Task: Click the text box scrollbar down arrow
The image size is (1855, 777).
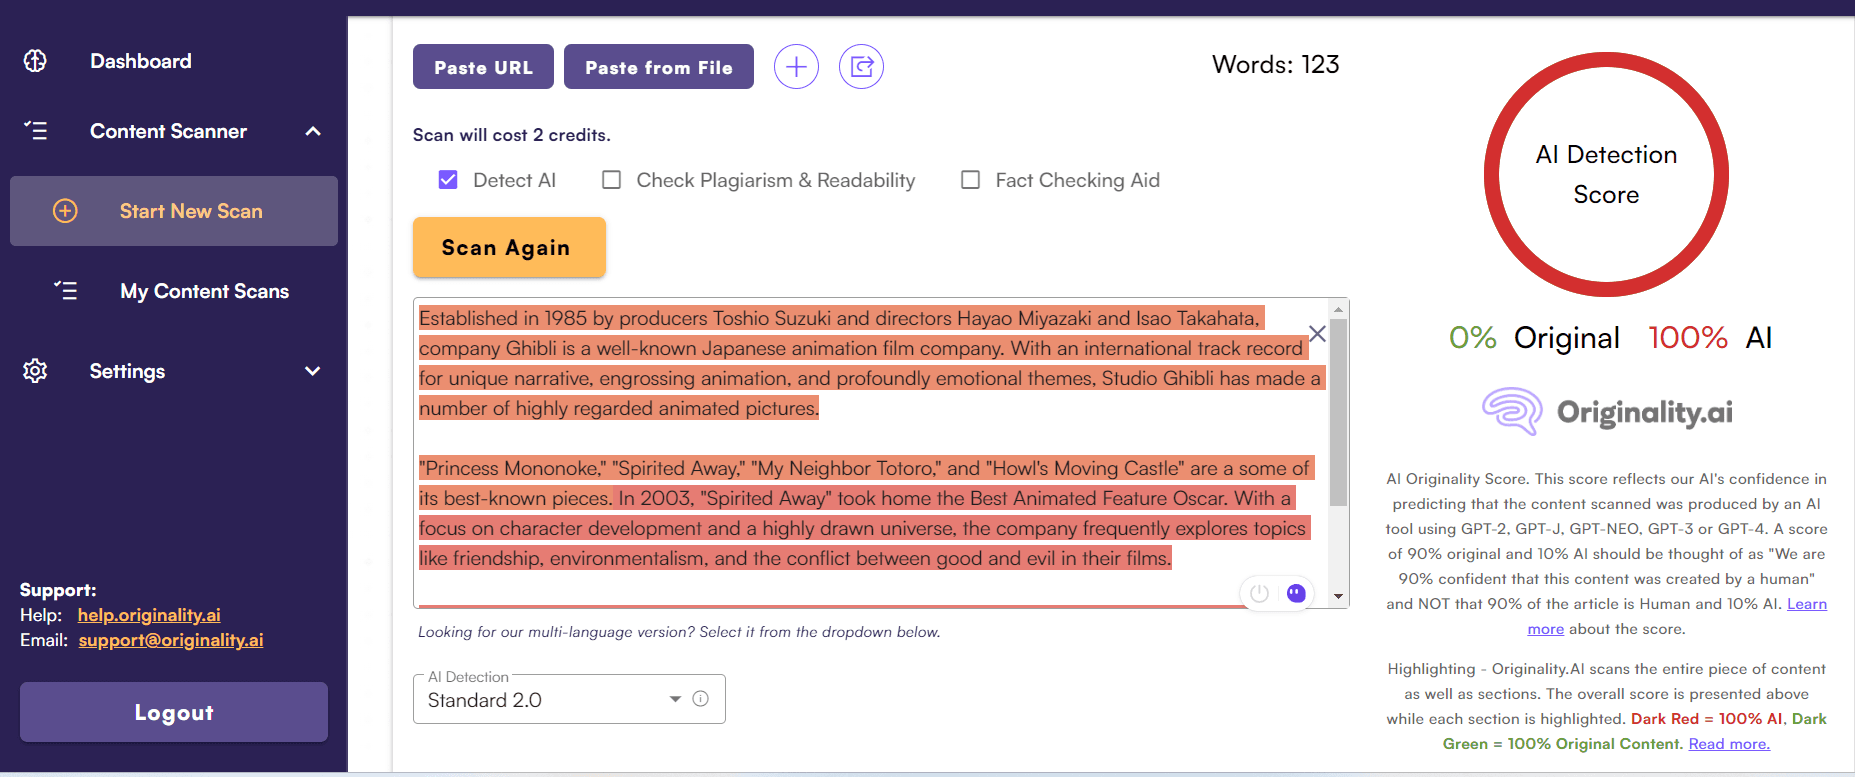Action: [1338, 596]
